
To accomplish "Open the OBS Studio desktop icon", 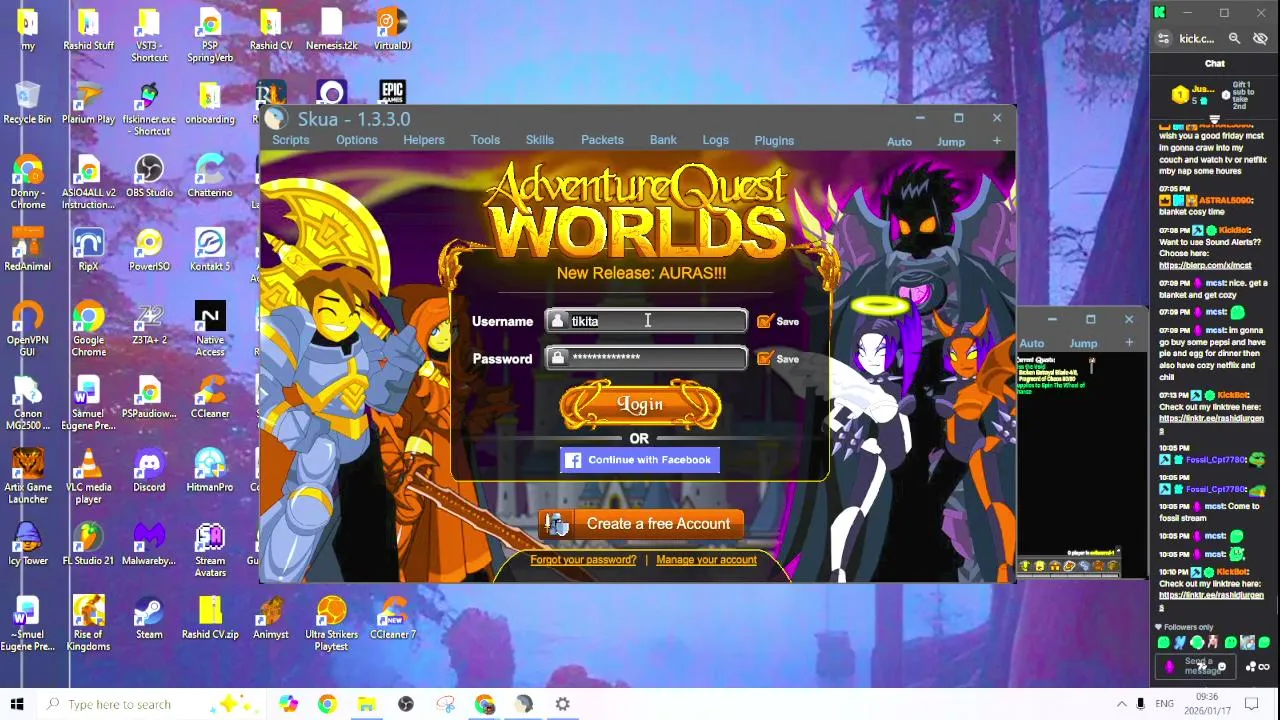I will 149,176.
